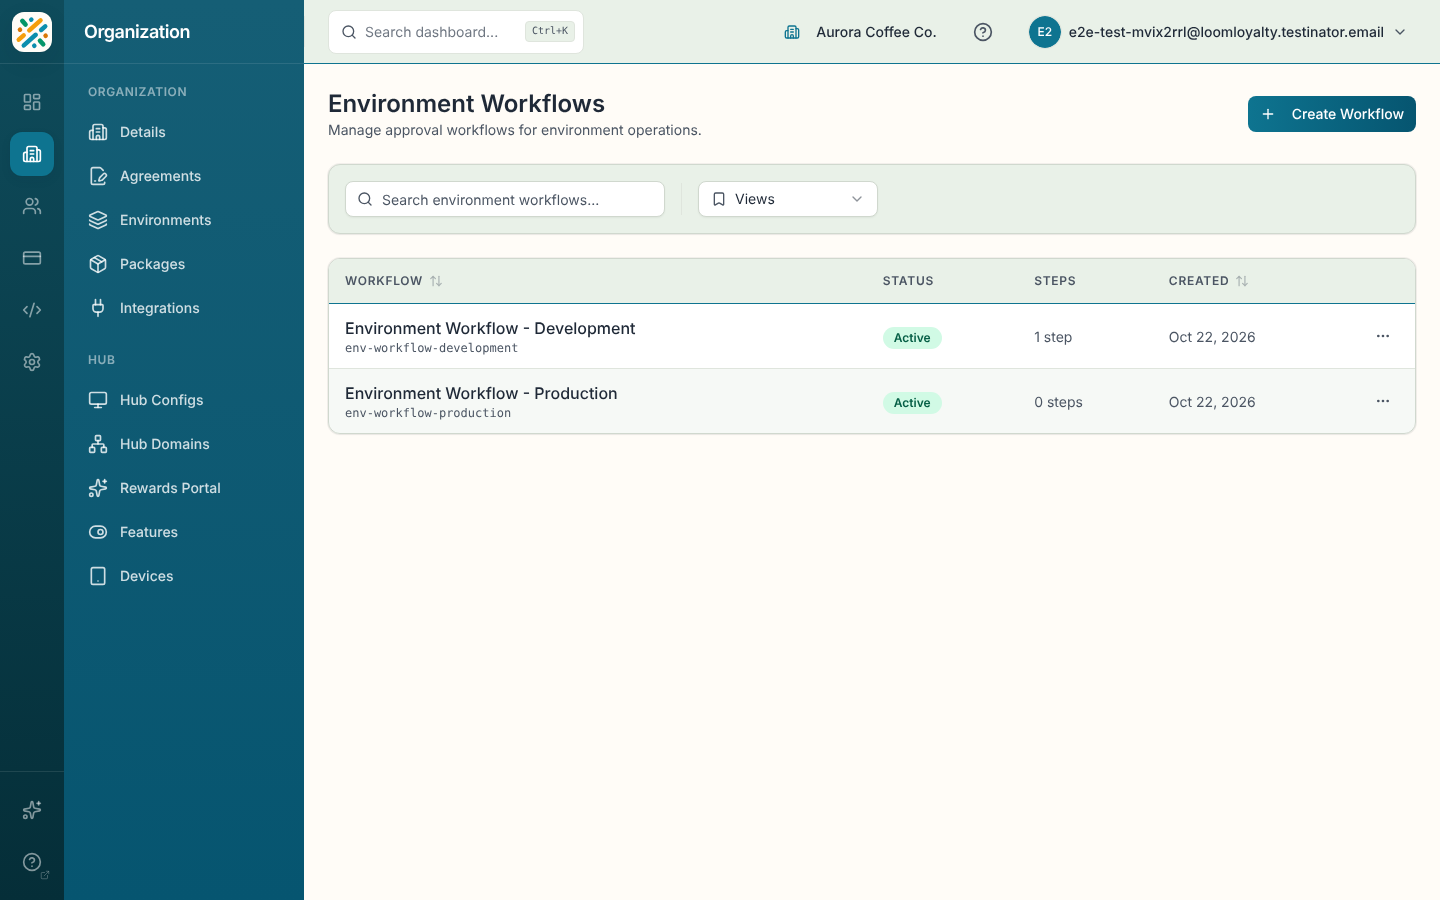Go to Agreements in the sidebar
The height and width of the screenshot is (900, 1440).
click(x=184, y=176)
